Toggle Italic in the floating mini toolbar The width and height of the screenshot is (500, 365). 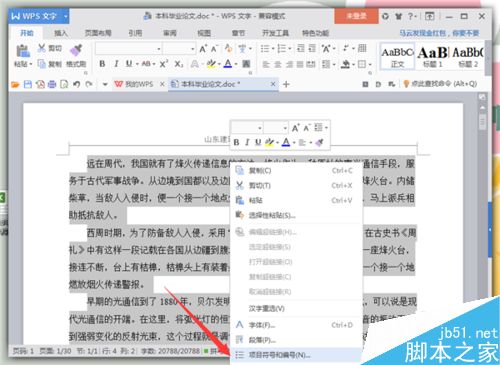click(247, 143)
